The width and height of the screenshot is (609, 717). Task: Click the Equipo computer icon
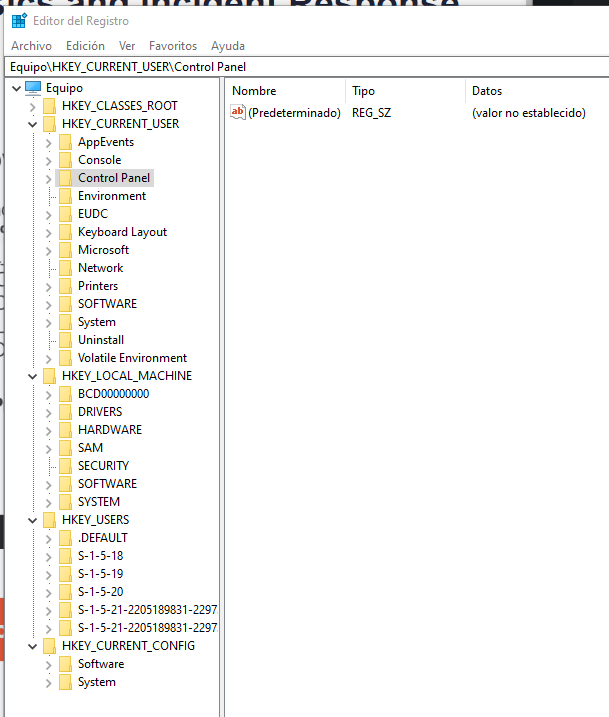coord(33,88)
